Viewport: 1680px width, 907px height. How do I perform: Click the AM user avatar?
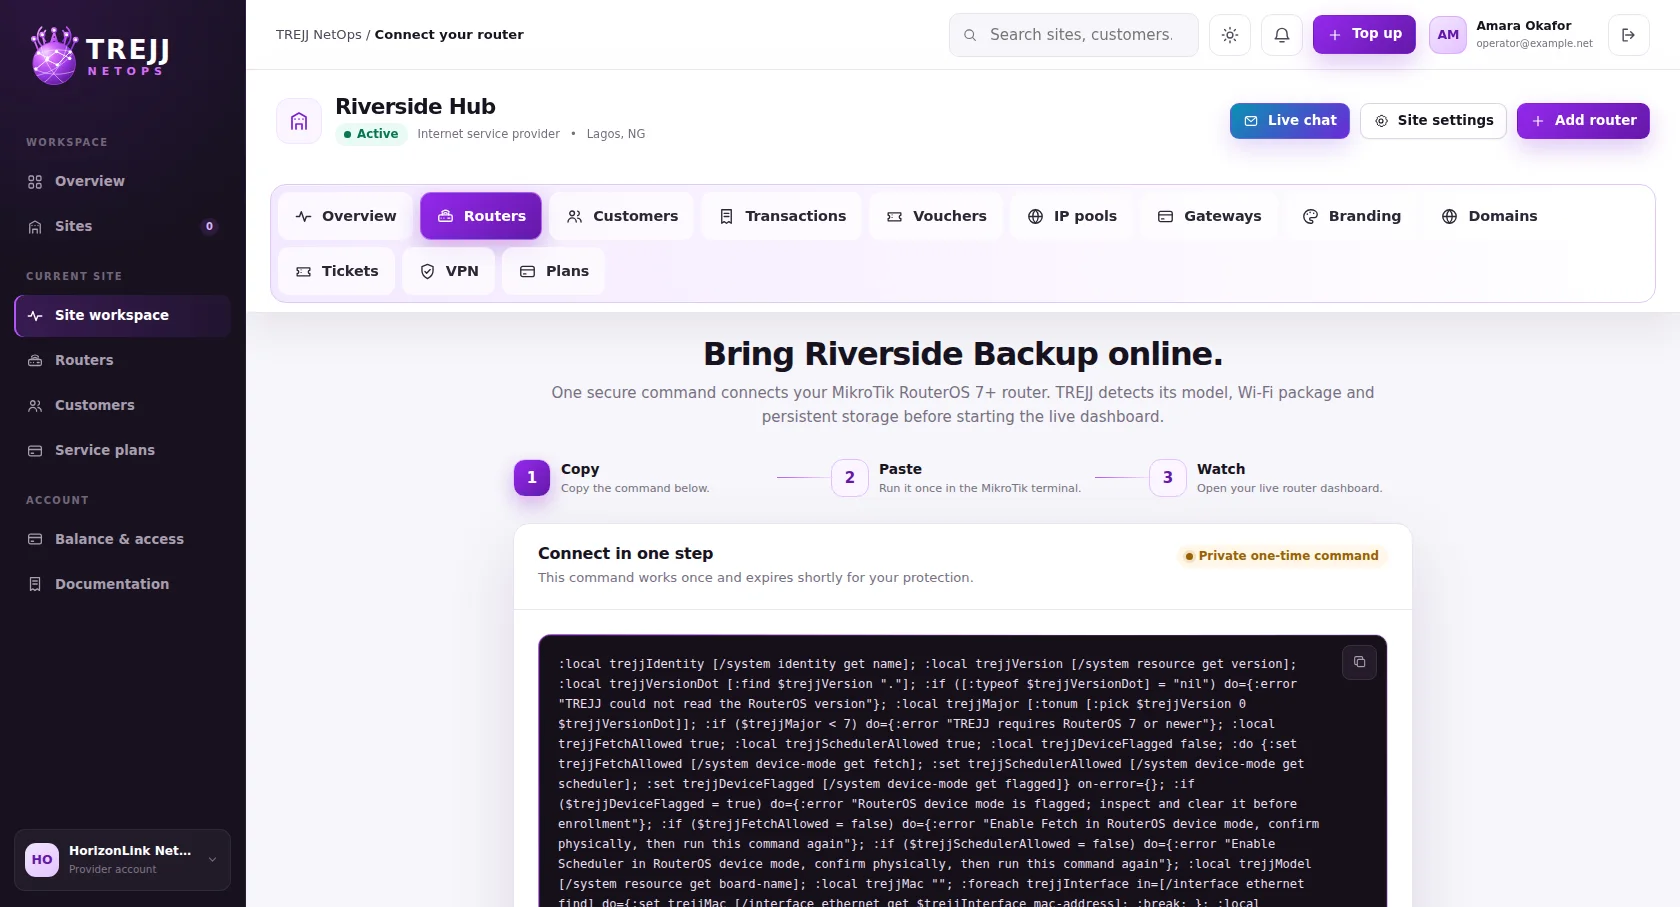1448,35
